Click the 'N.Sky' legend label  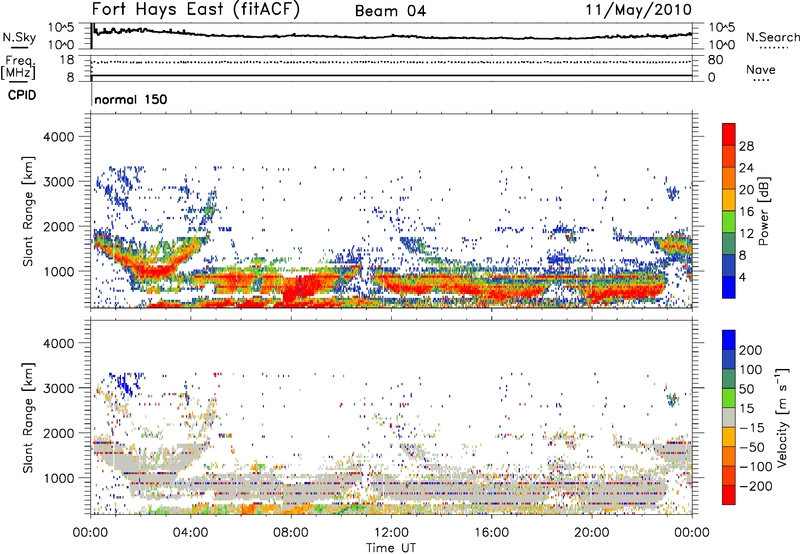(x=19, y=37)
